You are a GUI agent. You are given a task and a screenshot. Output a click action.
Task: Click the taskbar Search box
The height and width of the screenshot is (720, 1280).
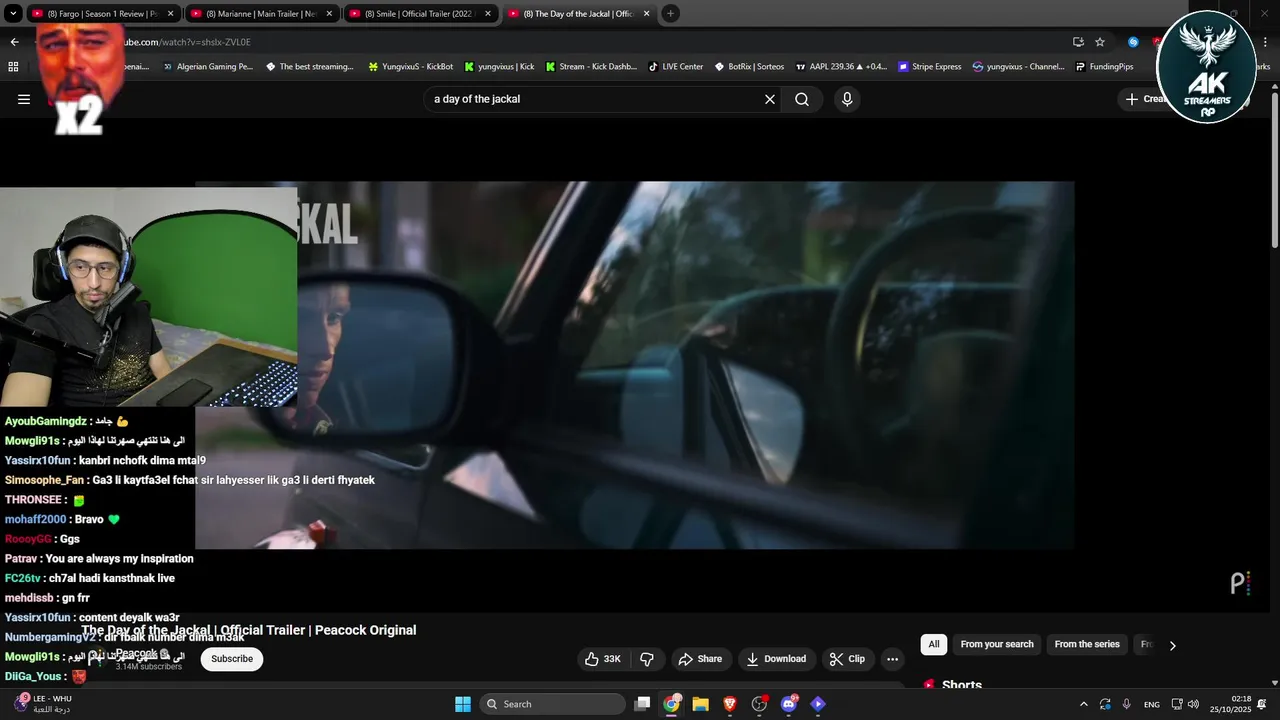click(553, 704)
